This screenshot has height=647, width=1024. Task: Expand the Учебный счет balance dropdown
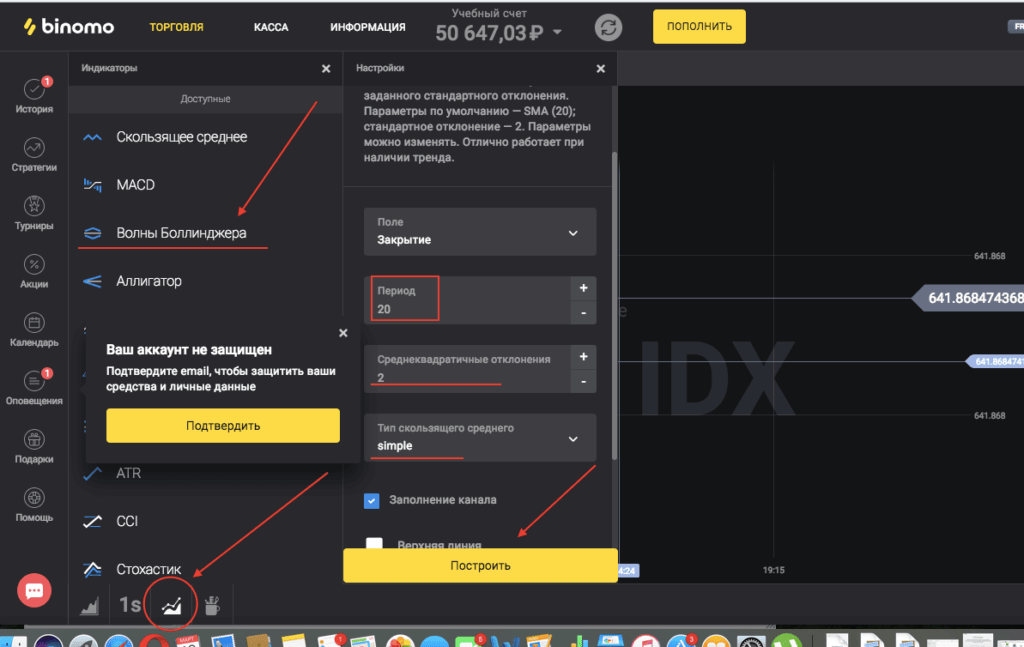click(557, 33)
